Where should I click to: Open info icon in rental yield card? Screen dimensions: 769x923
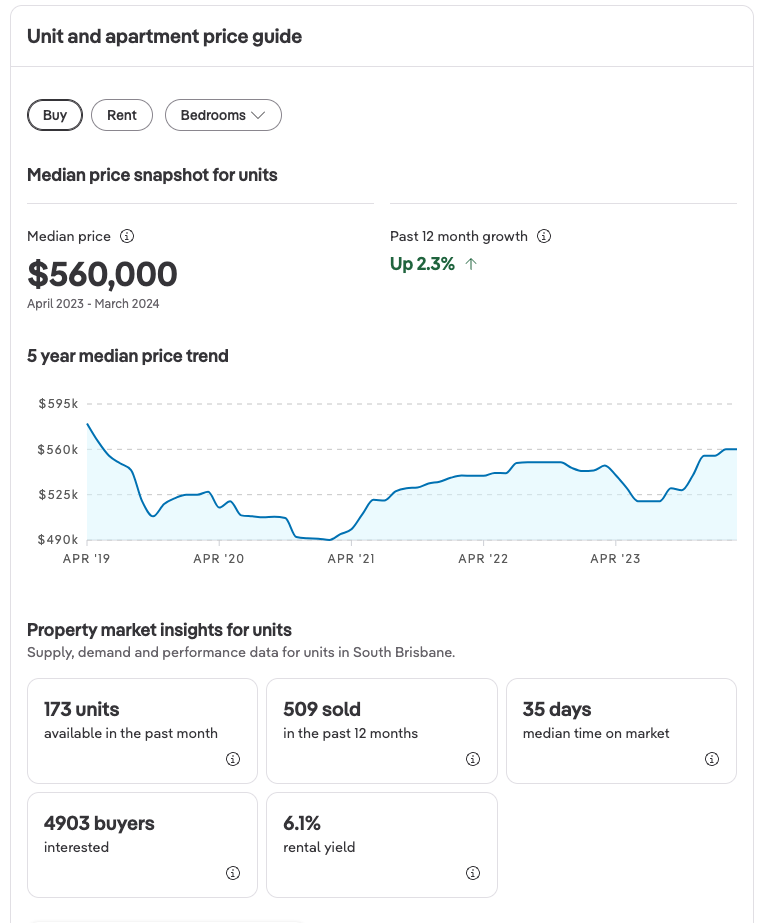[x=473, y=873]
